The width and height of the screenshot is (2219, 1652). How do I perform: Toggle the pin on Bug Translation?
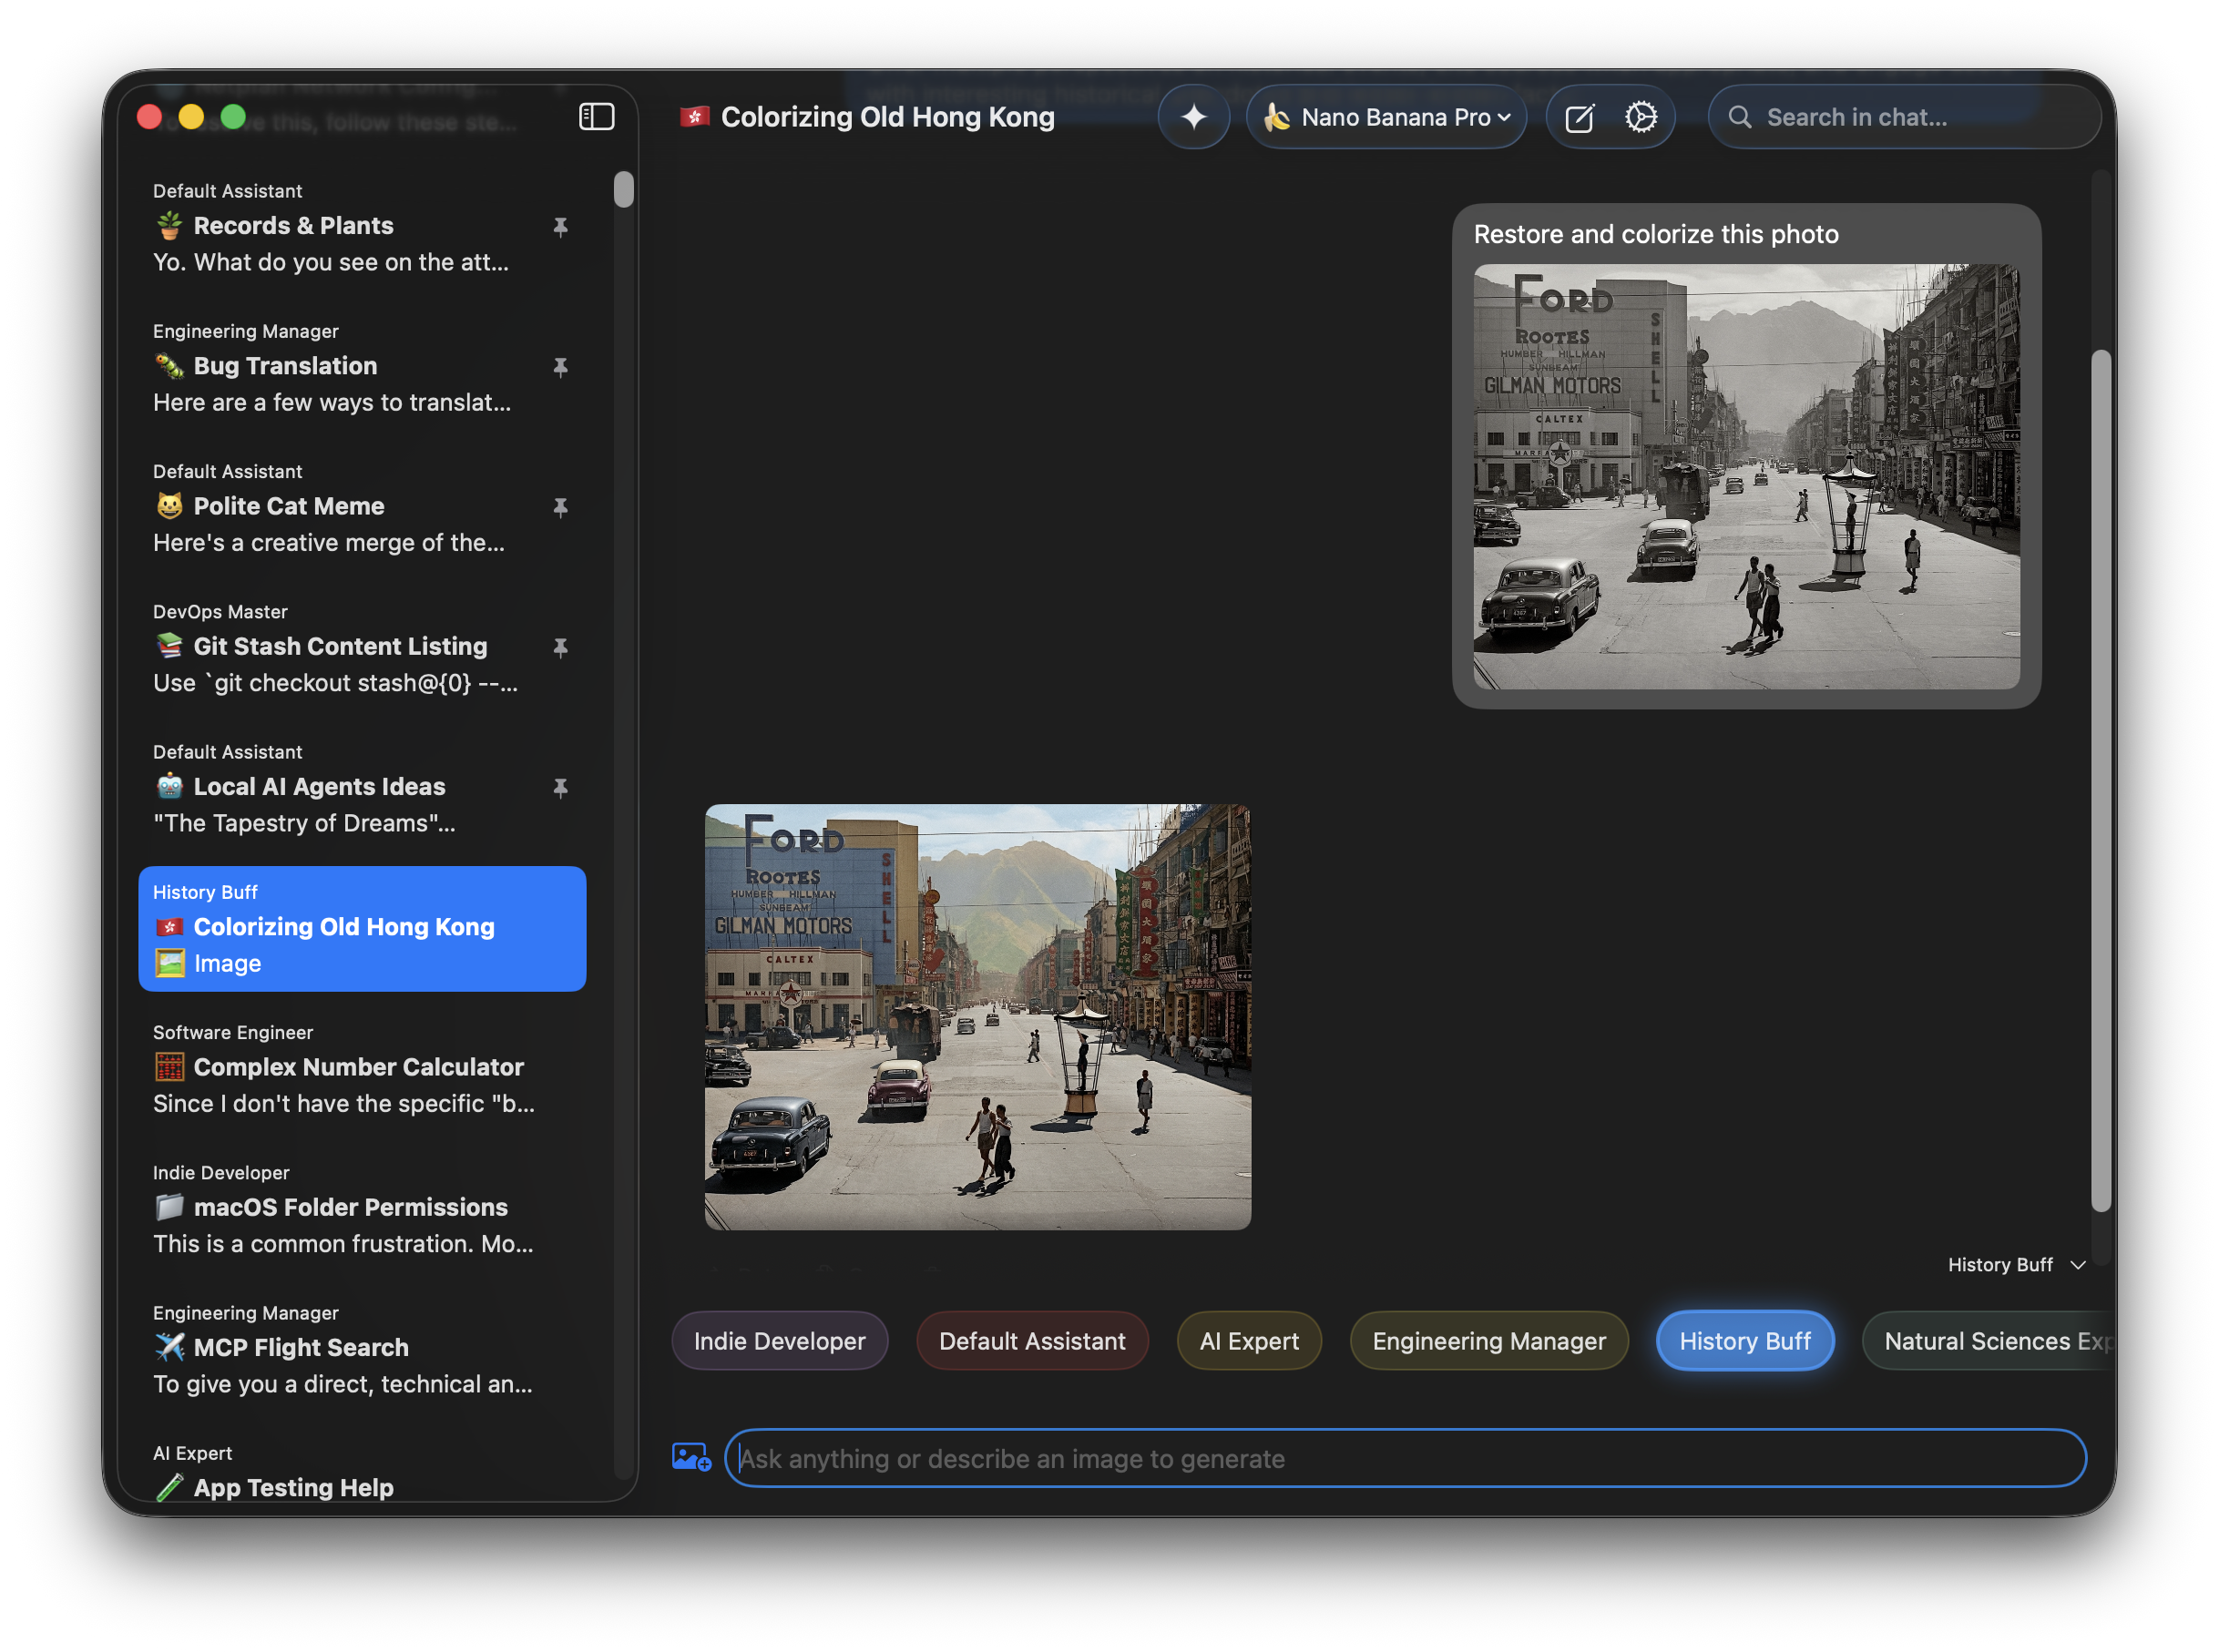click(560, 367)
